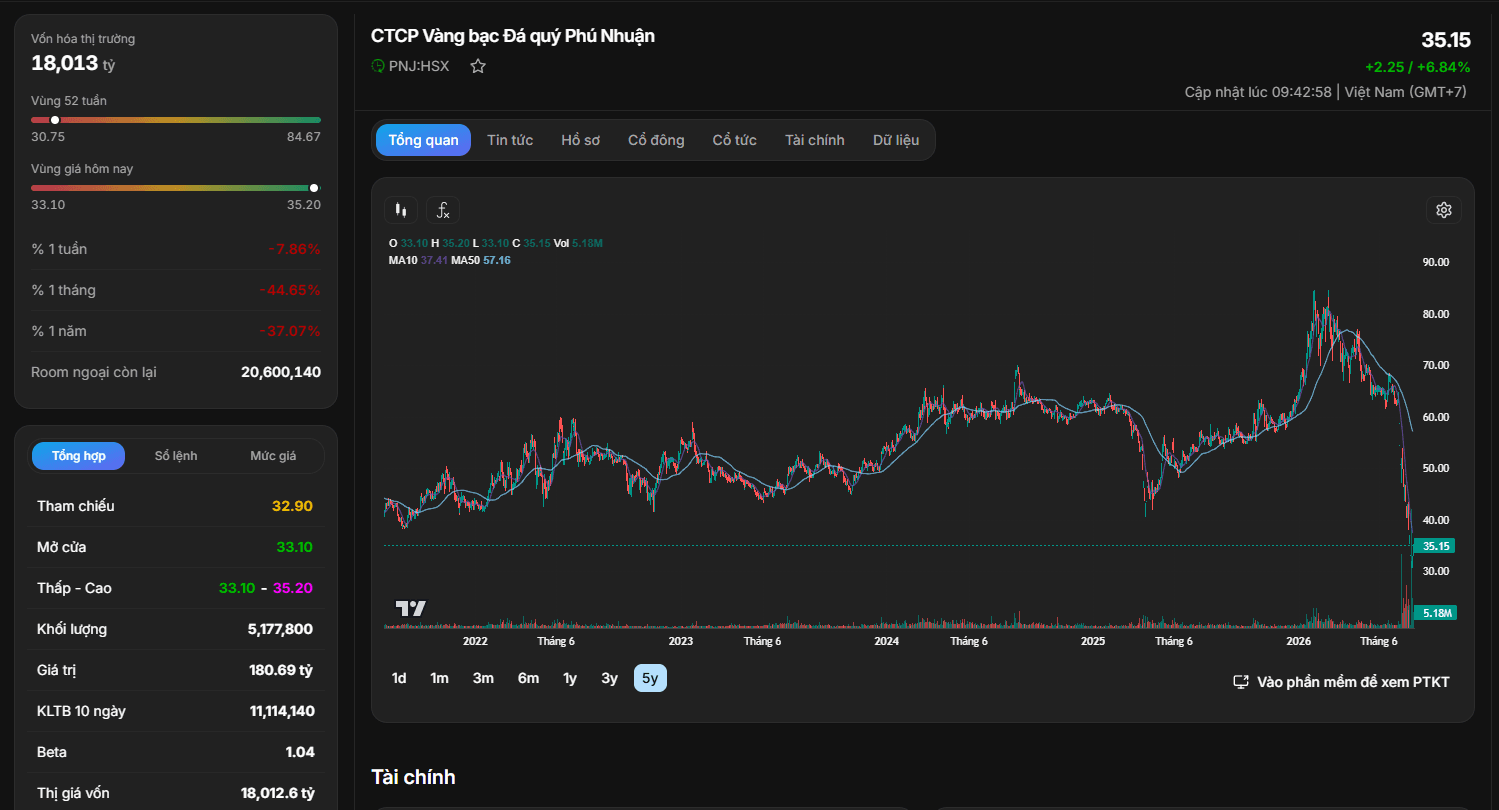Click the TradingView logo on chart
The width and height of the screenshot is (1499, 810).
click(410, 608)
